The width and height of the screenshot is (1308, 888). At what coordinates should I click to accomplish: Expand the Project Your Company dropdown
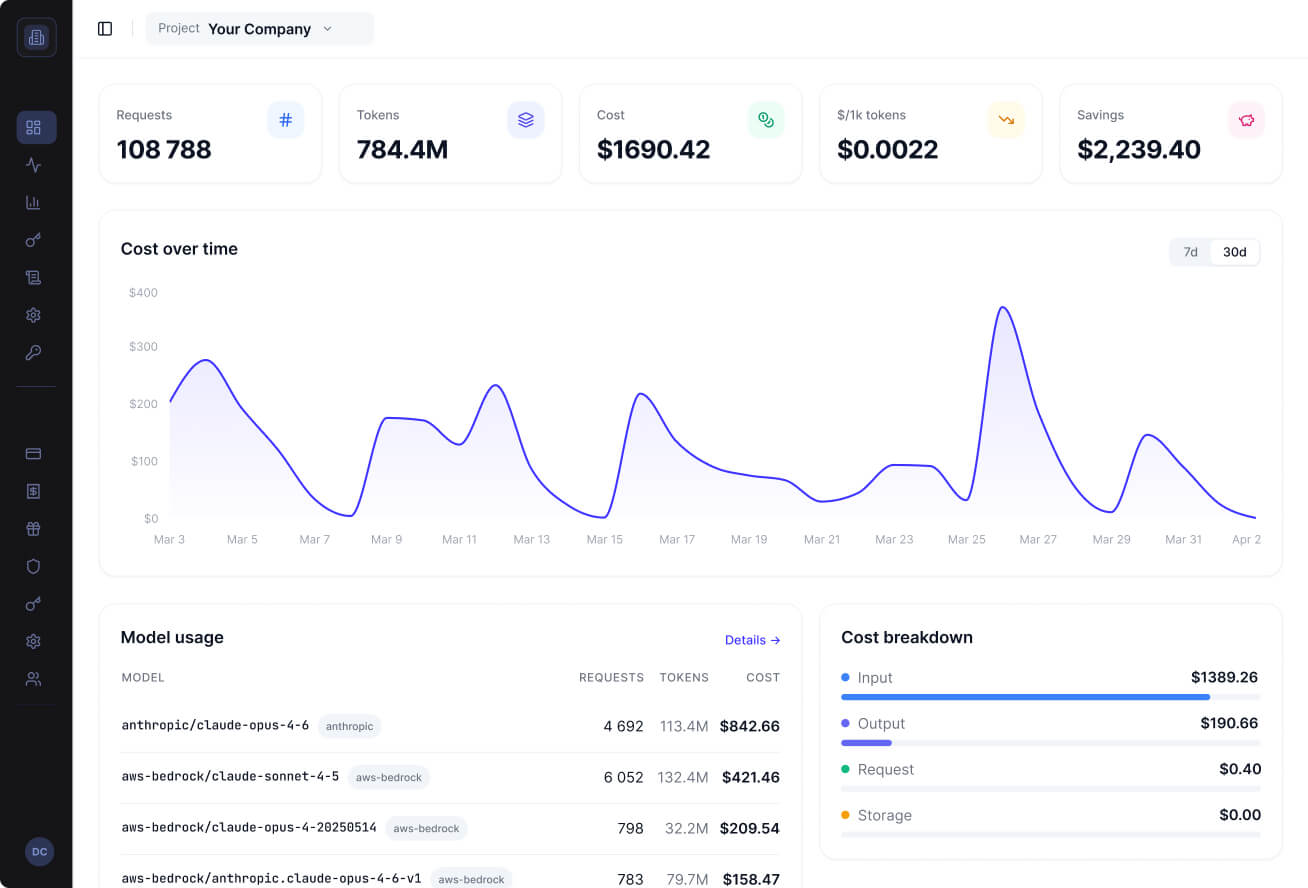(260, 29)
